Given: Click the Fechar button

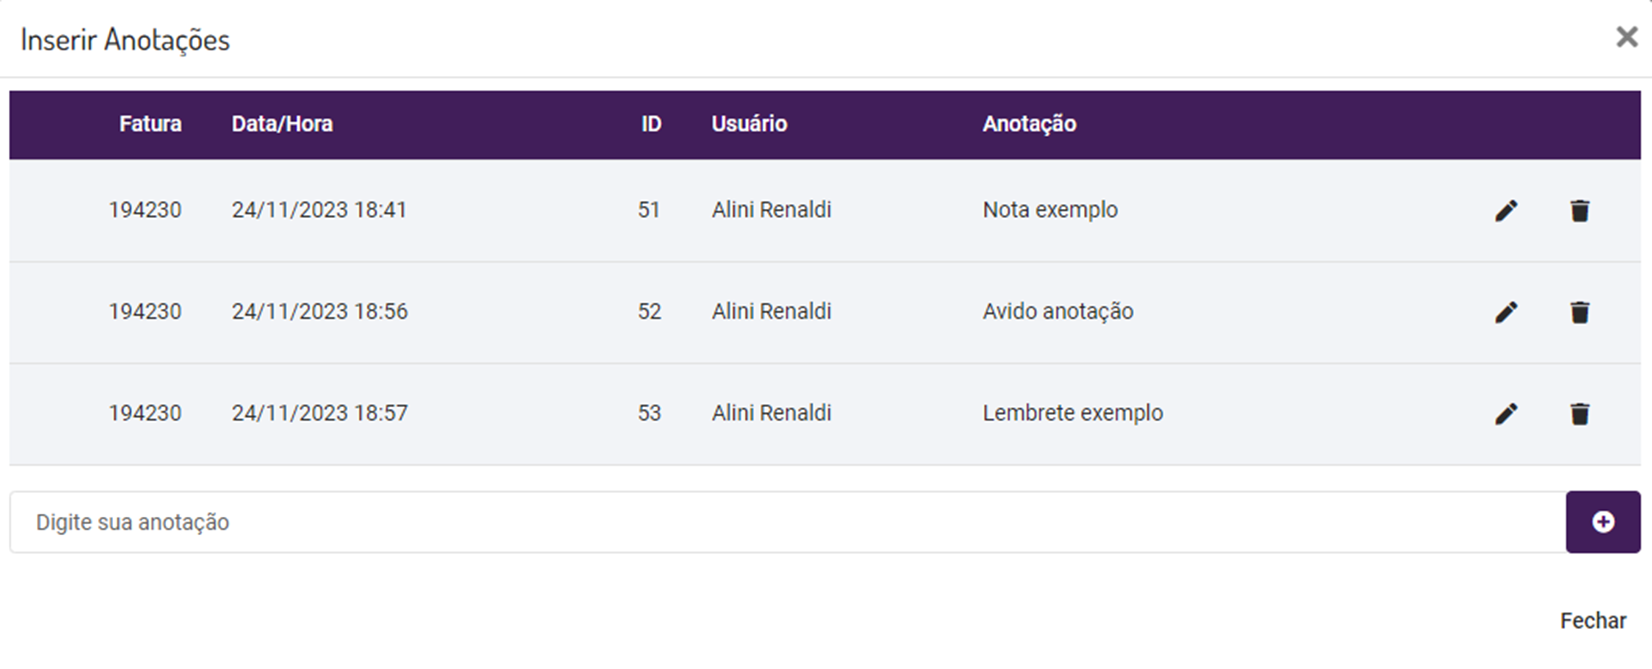Looking at the screenshot, I should pyautogui.click(x=1593, y=621).
